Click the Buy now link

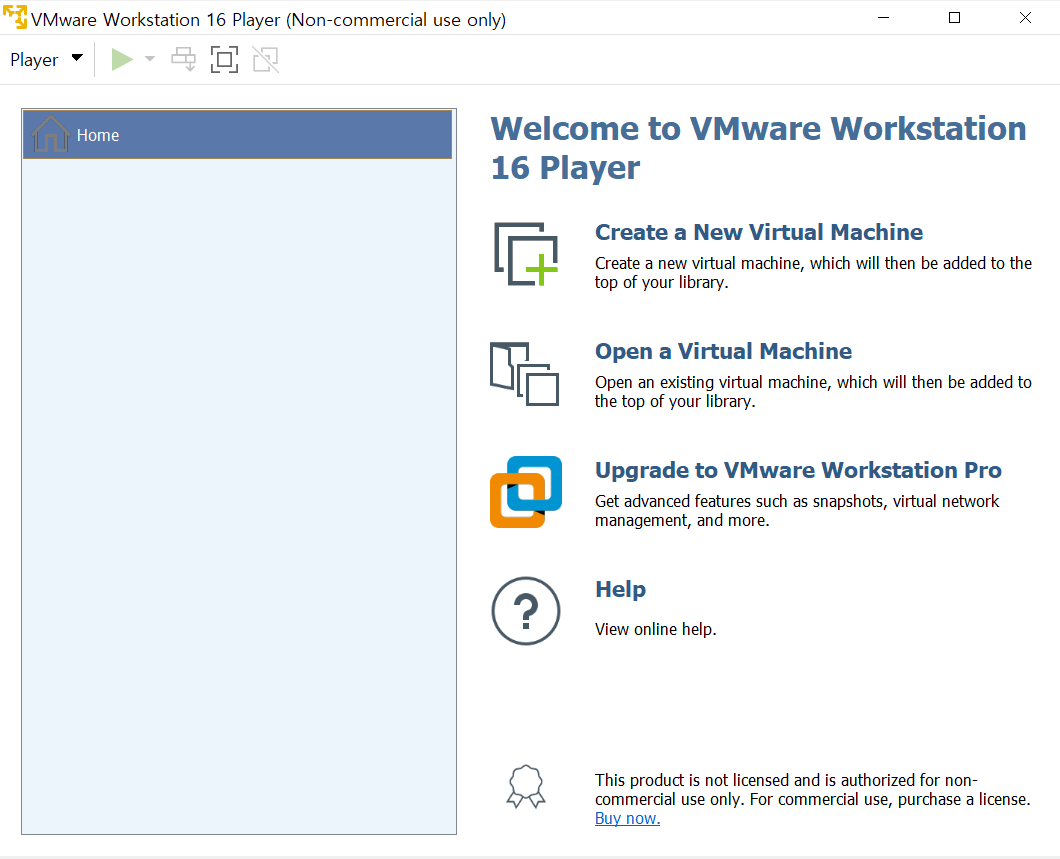[x=626, y=817]
